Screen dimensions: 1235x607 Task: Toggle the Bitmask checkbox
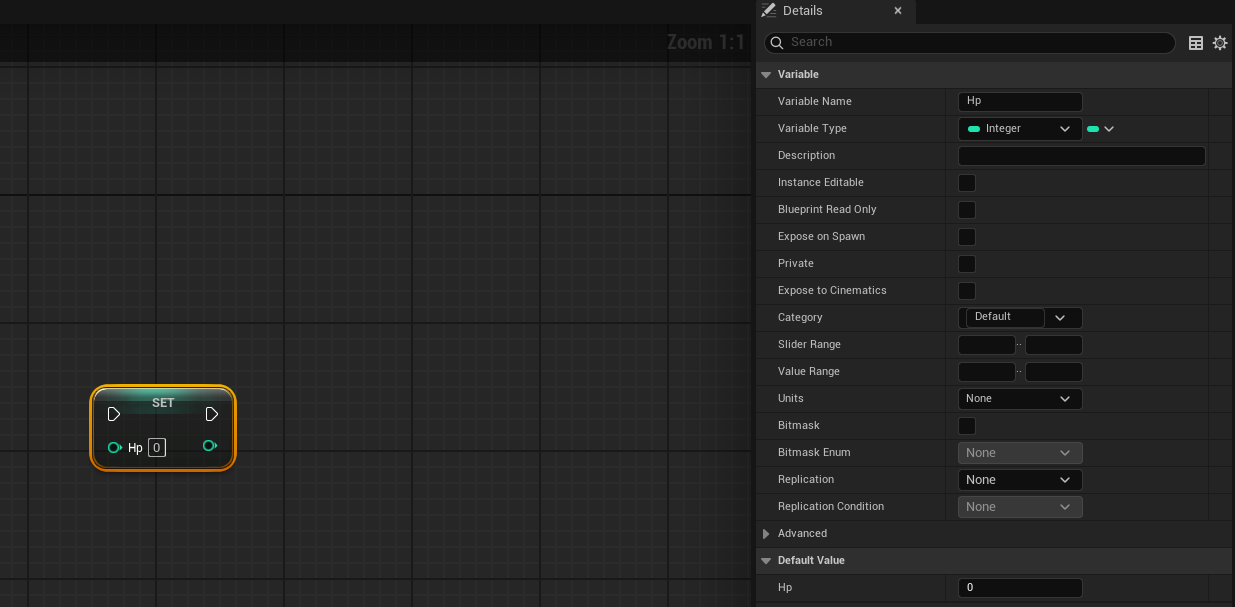point(967,426)
